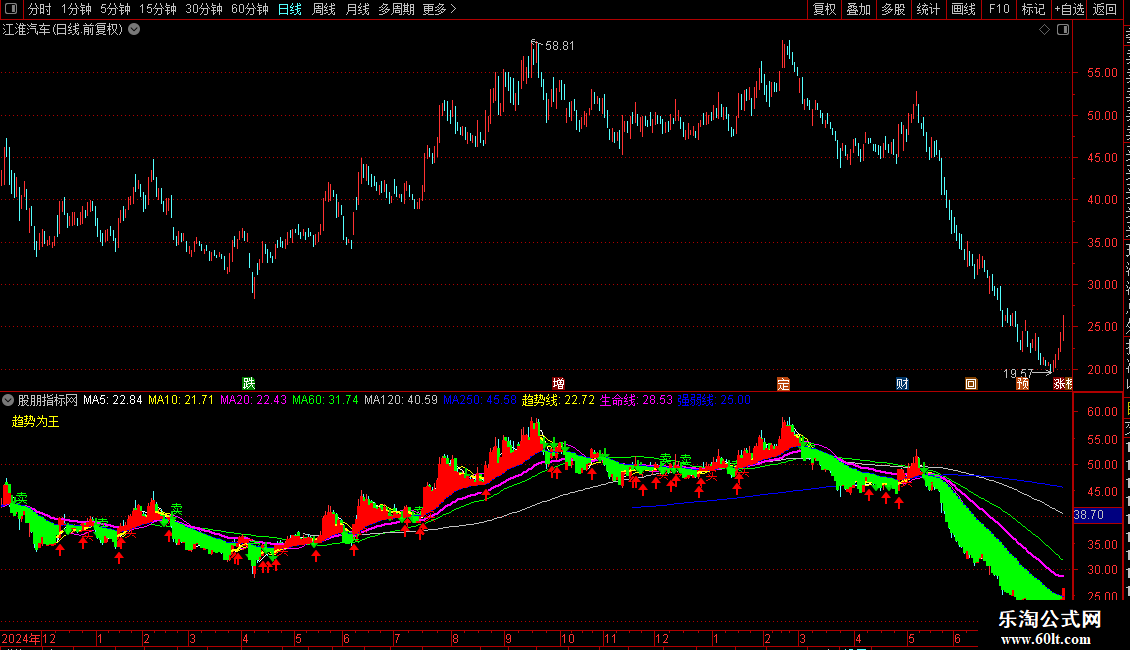Click the orange 定 event marker
The height and width of the screenshot is (650, 1130).
click(783, 383)
